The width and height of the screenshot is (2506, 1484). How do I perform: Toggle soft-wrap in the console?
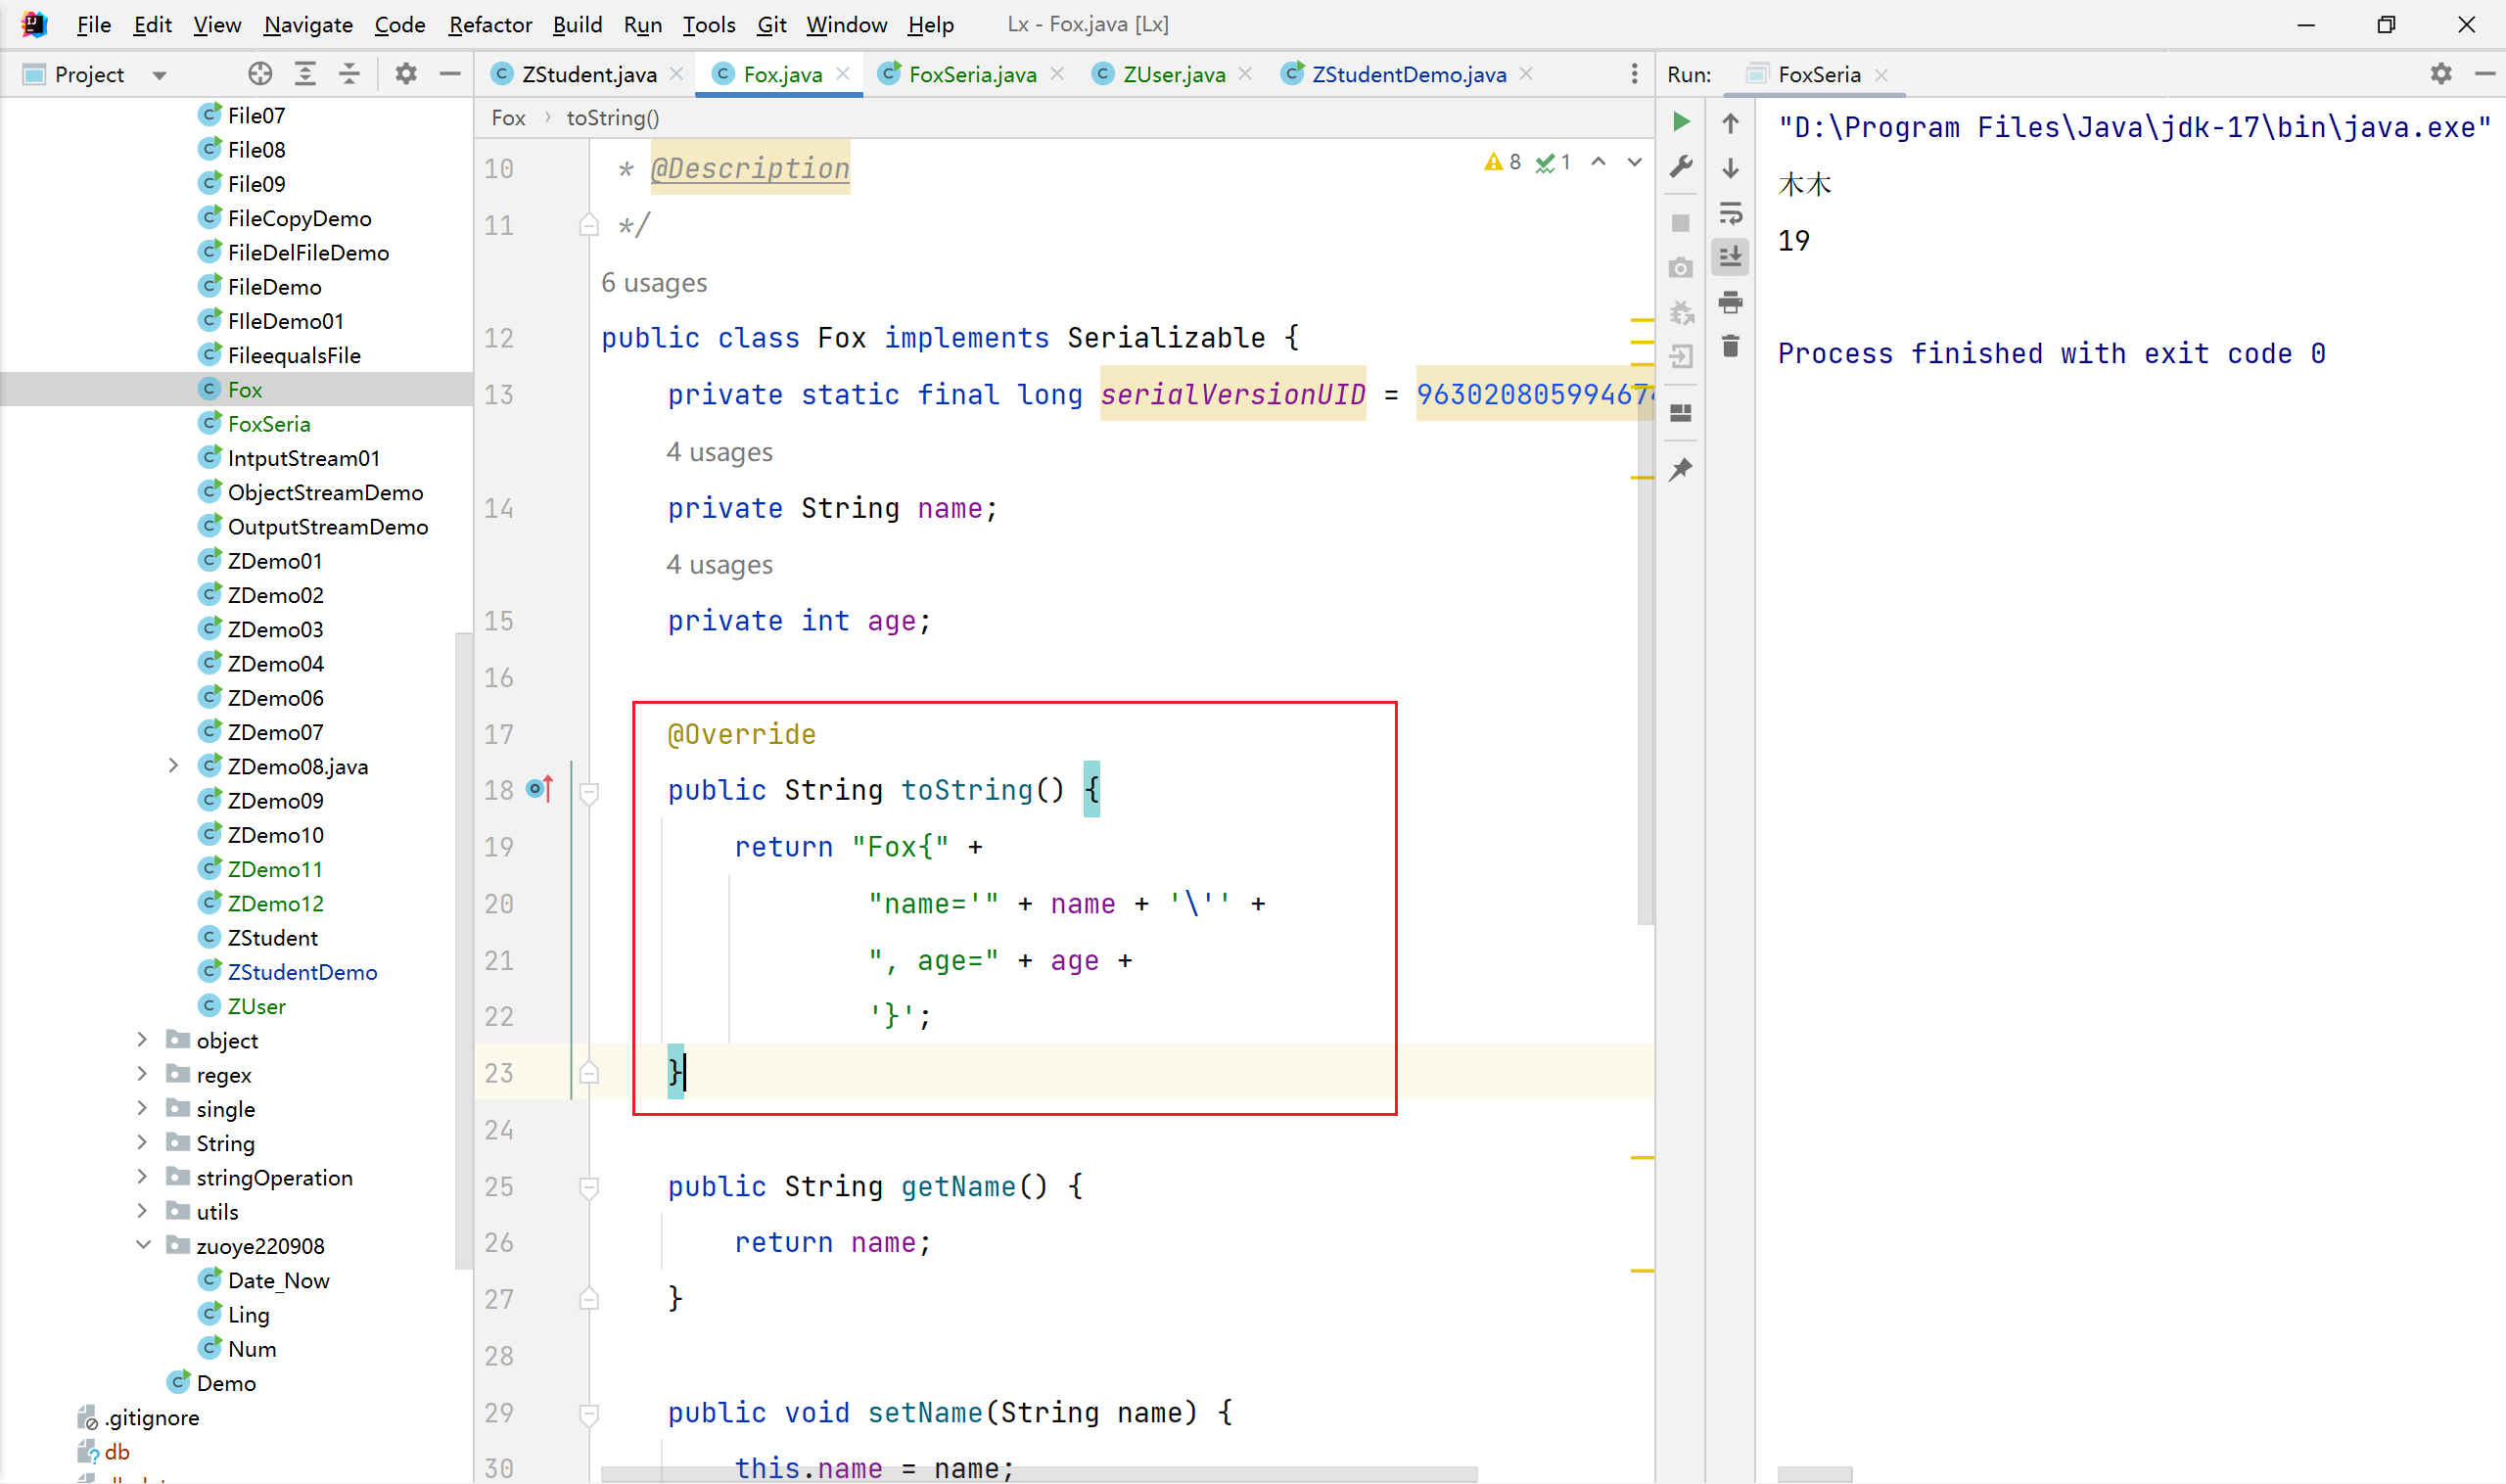(x=1730, y=213)
